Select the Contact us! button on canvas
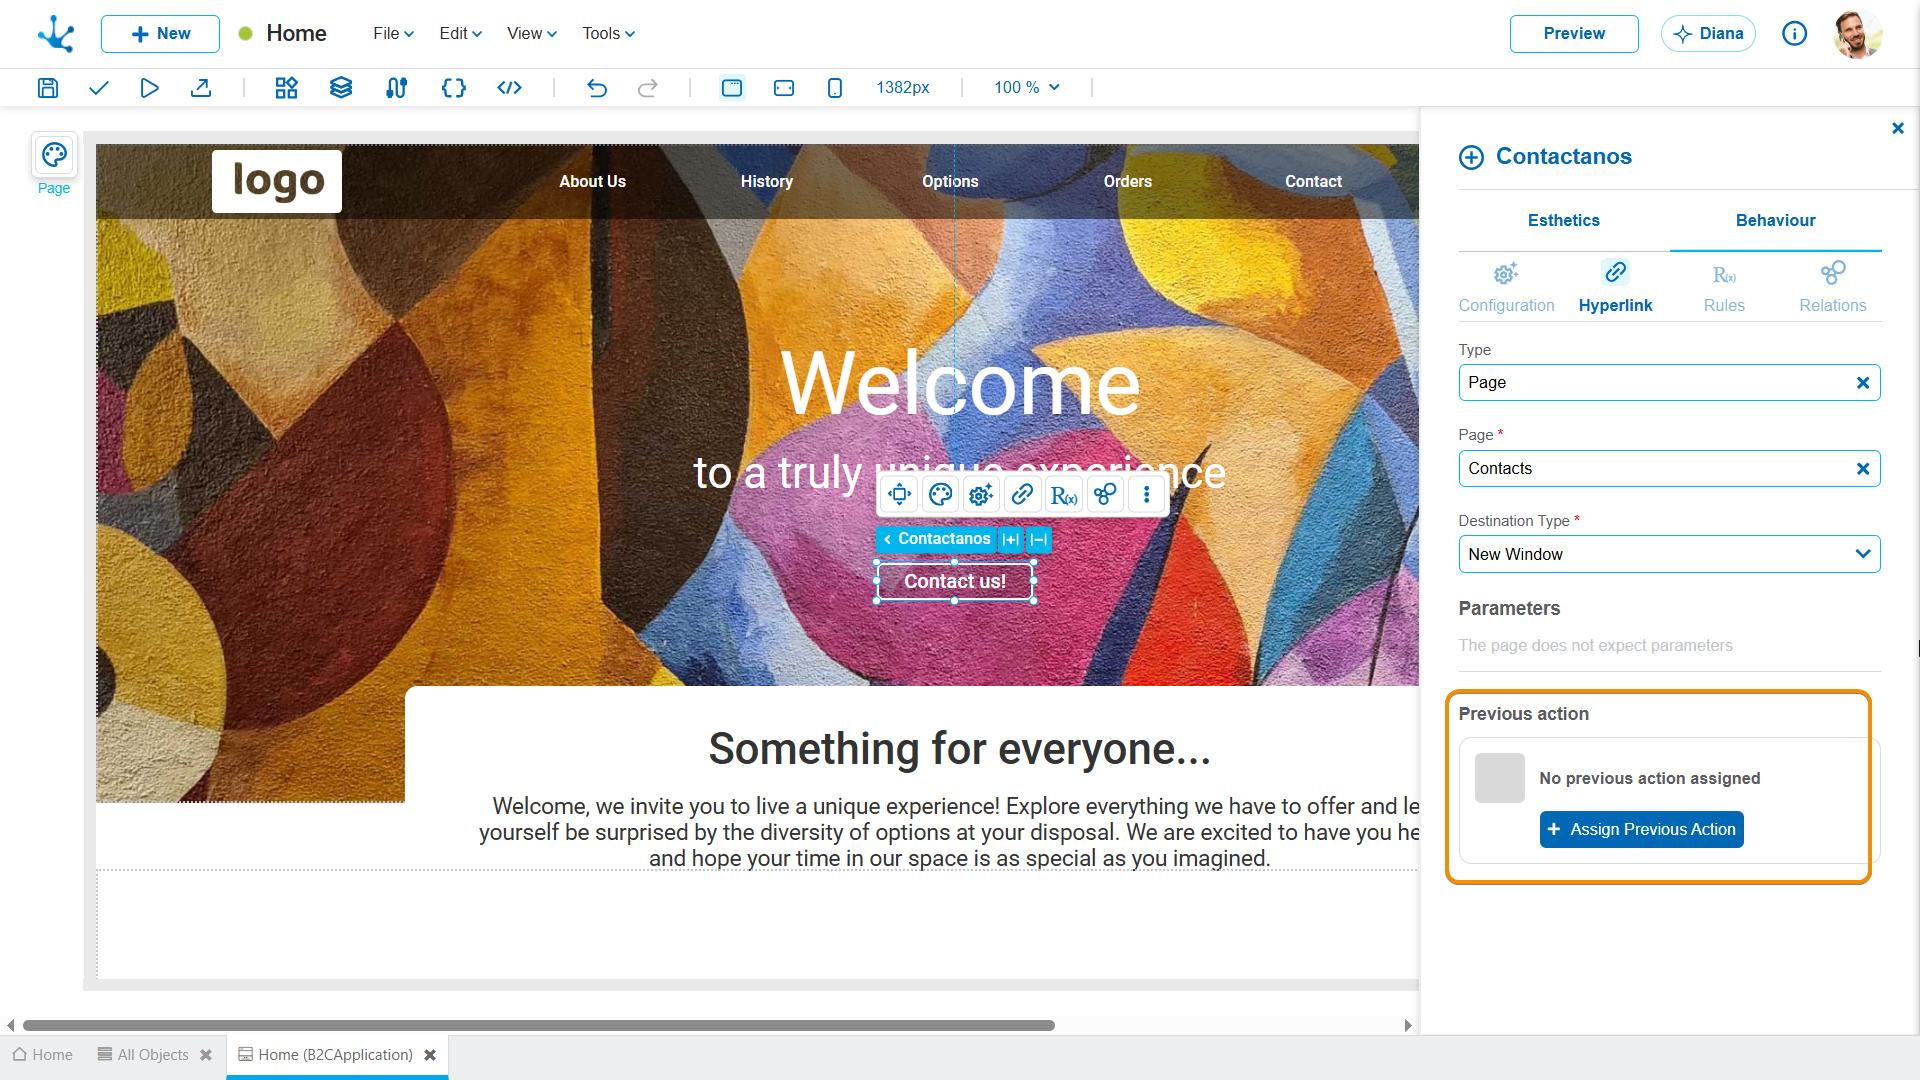The height and width of the screenshot is (1080, 1920). point(955,582)
